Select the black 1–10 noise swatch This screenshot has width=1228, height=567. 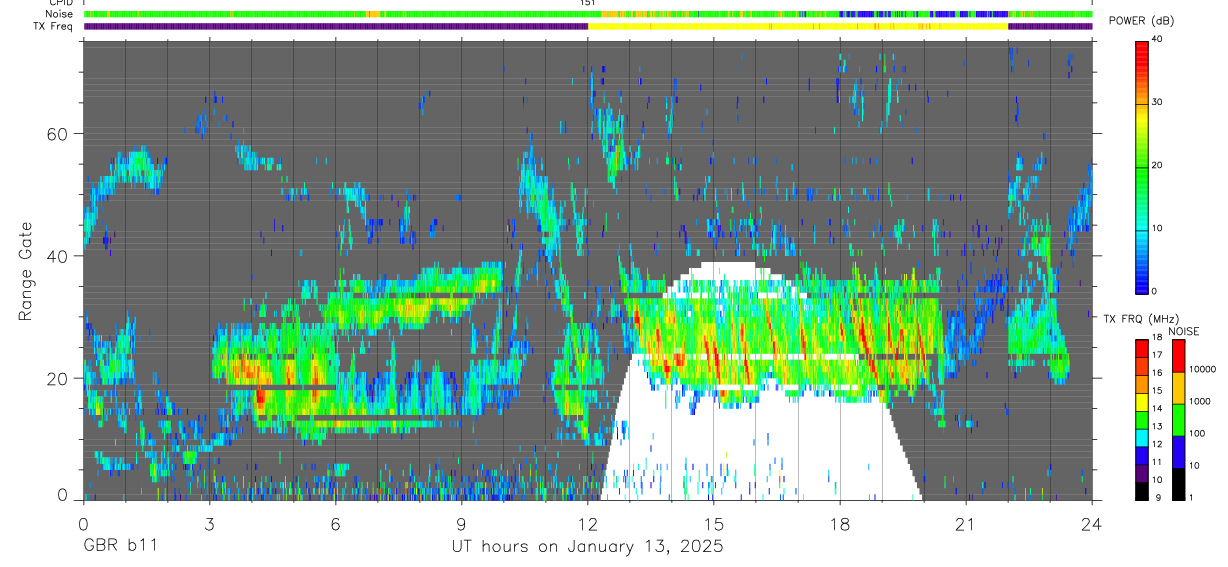[x=1178, y=483]
